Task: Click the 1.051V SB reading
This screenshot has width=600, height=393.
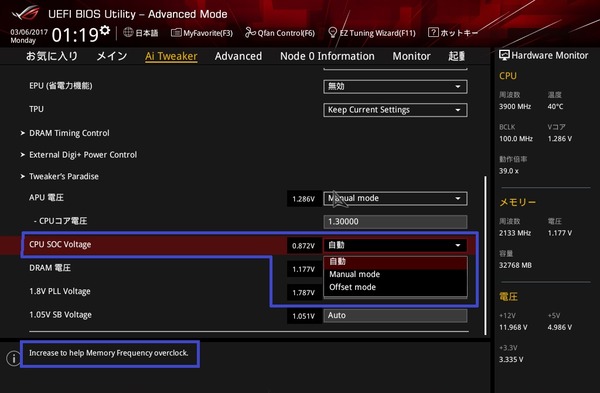Action: click(x=304, y=316)
